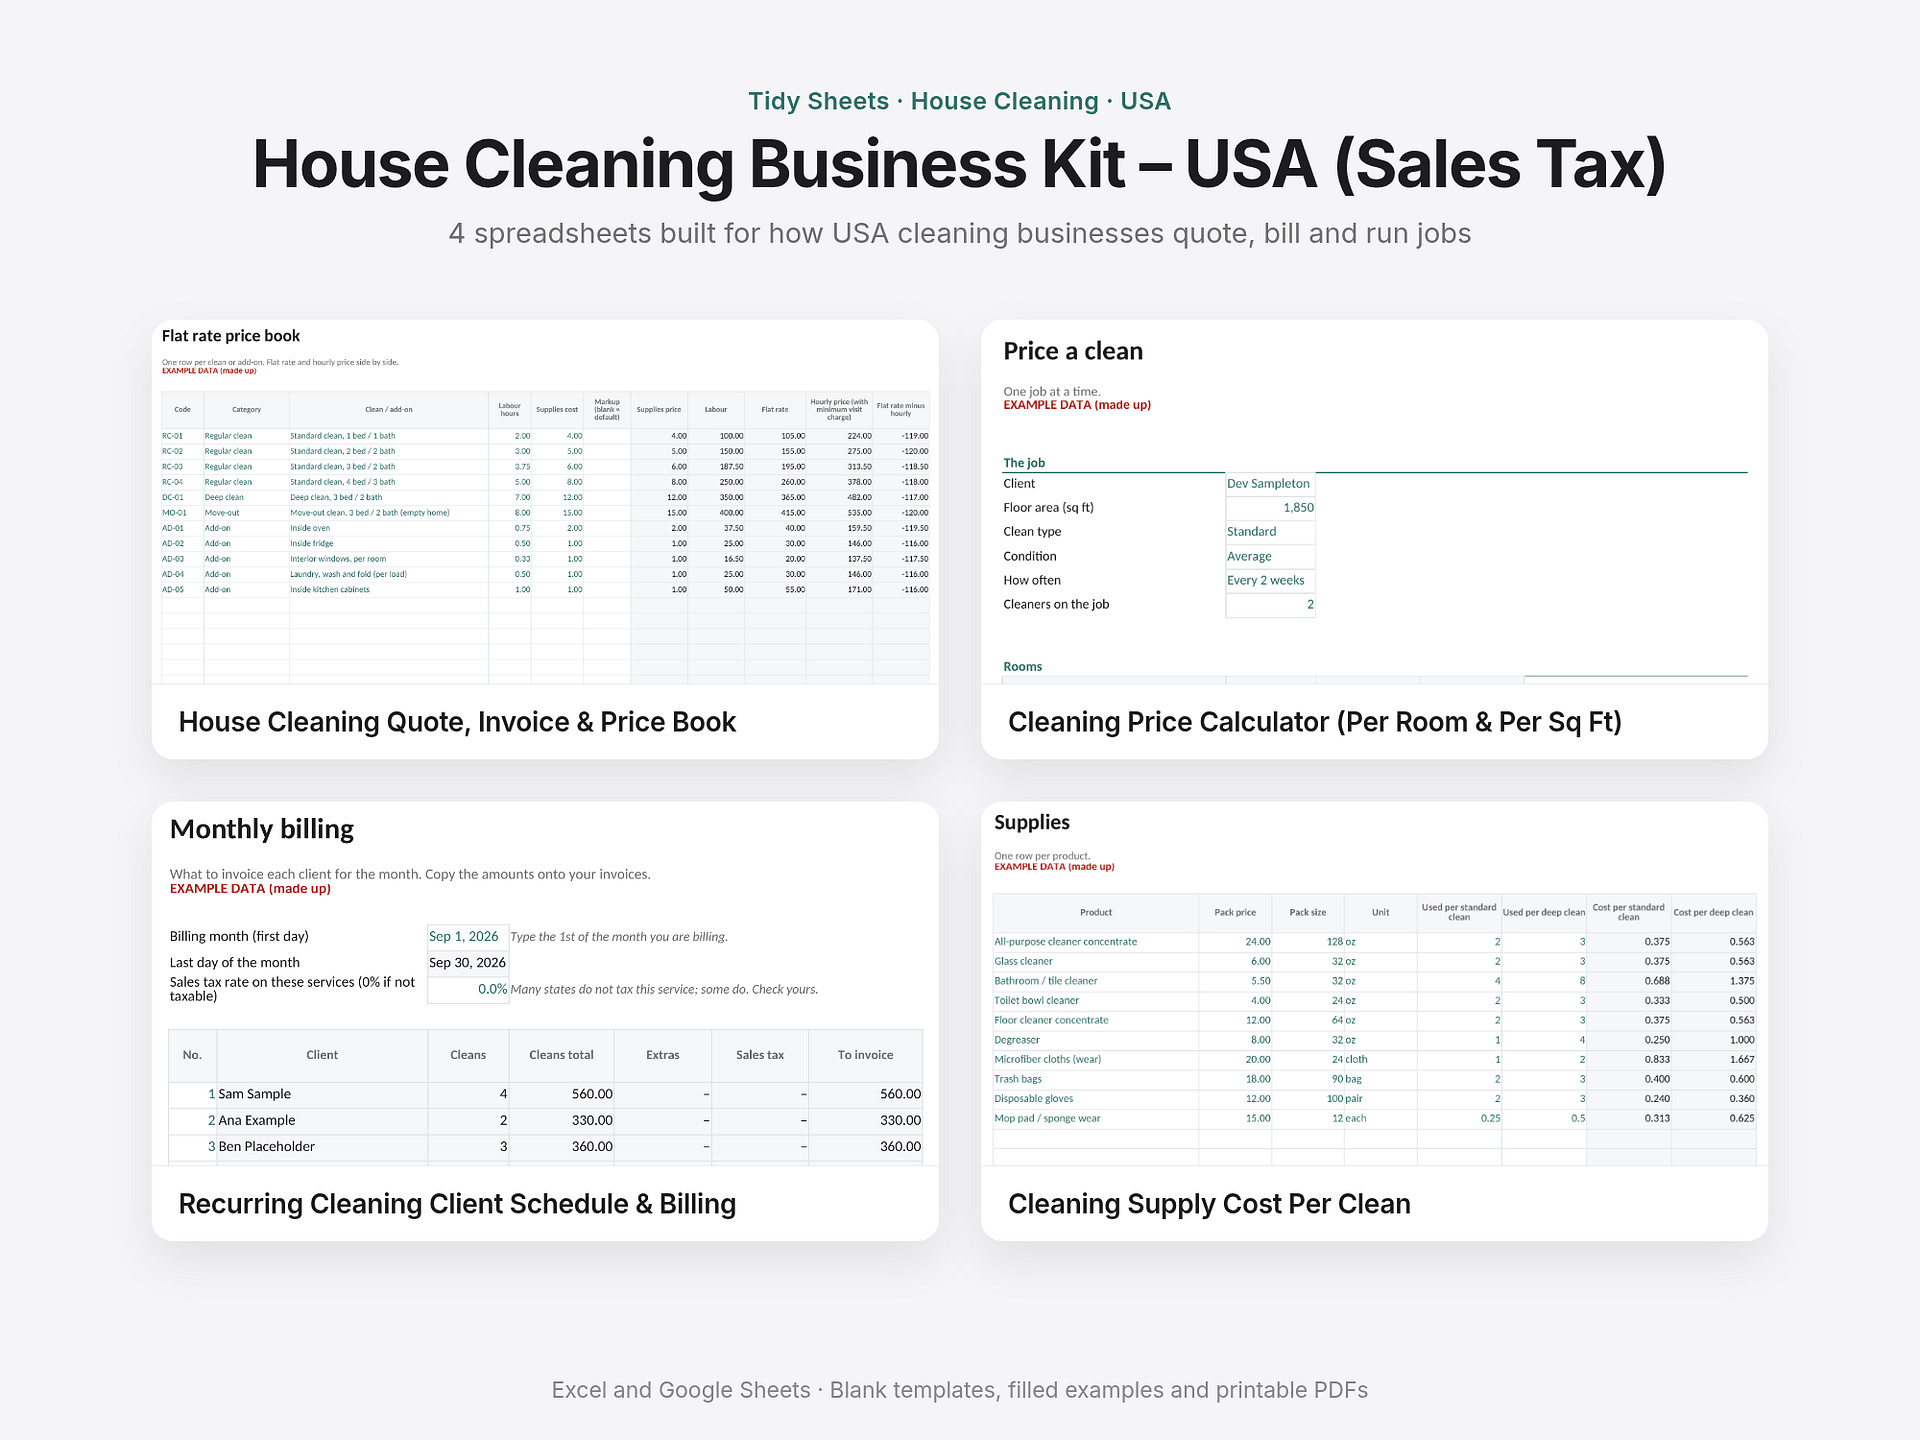The width and height of the screenshot is (1920, 1440).
Task: Open the Price a clean spreadsheet preview
Action: pyautogui.click(x=1374, y=502)
